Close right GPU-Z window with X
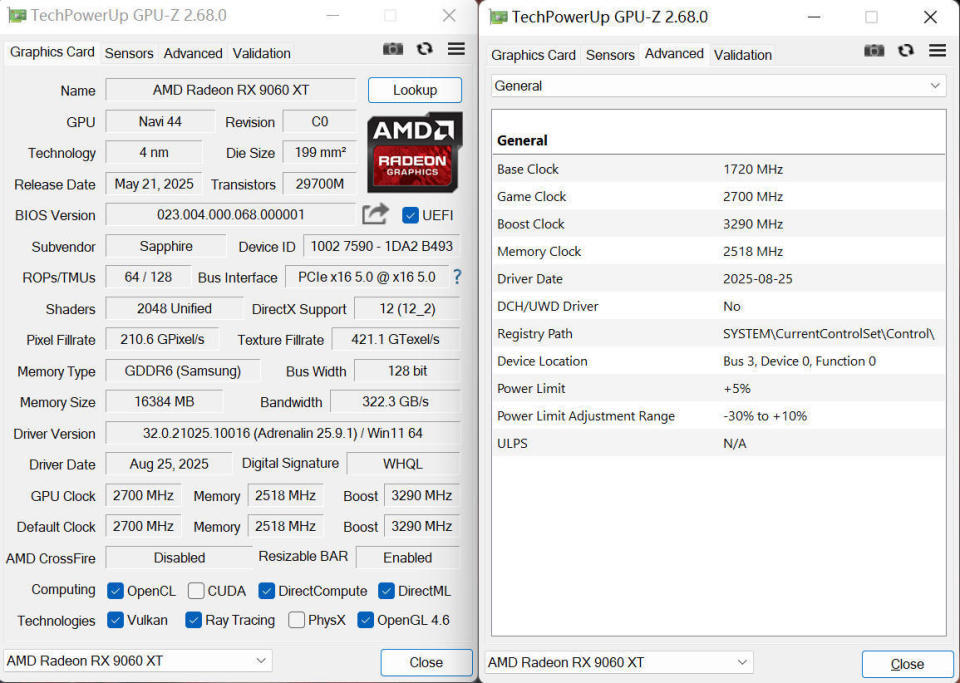The width and height of the screenshot is (960, 683). [x=930, y=17]
